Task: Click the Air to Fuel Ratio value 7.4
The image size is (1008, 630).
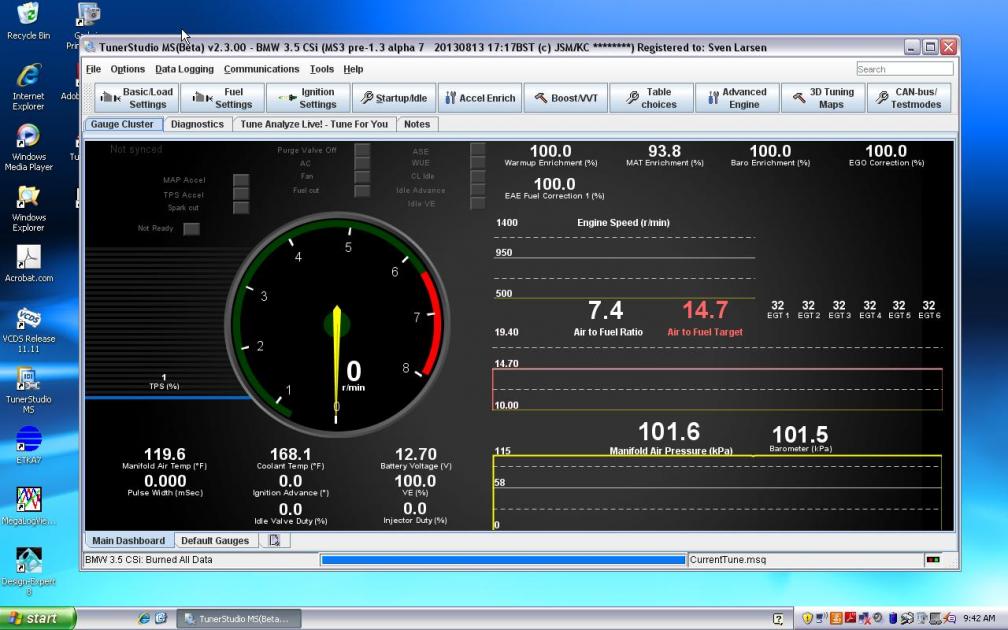Action: (x=606, y=310)
